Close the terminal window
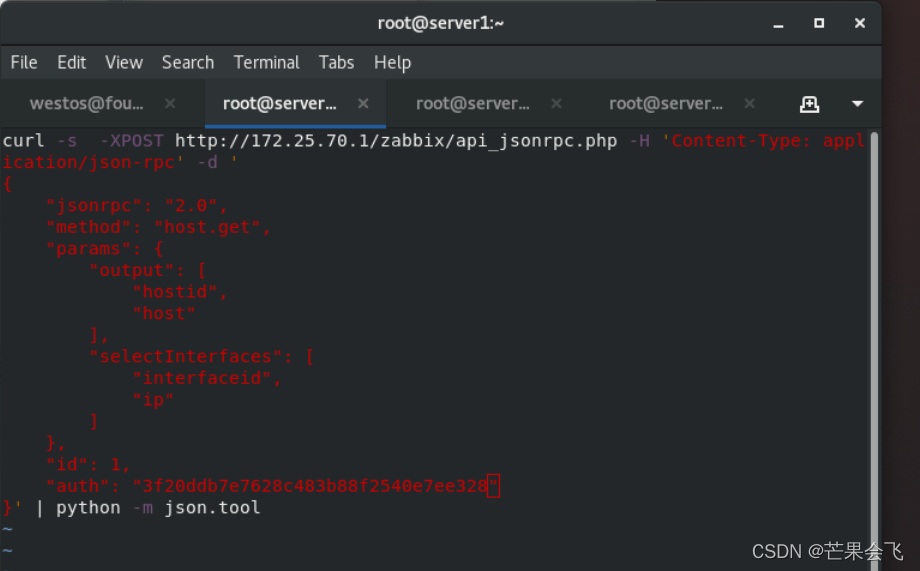This screenshot has height=571, width=920. point(860,23)
